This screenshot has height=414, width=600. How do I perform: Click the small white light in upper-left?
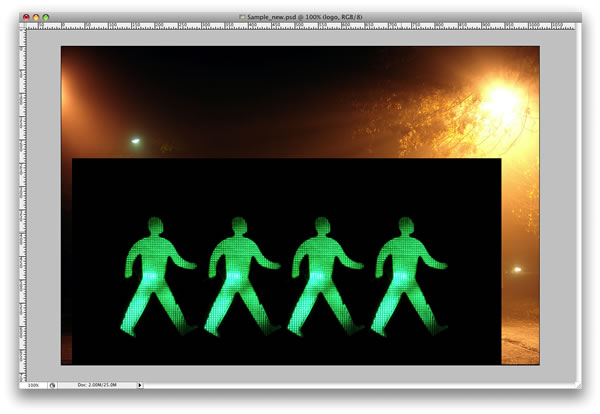pyautogui.click(x=135, y=141)
